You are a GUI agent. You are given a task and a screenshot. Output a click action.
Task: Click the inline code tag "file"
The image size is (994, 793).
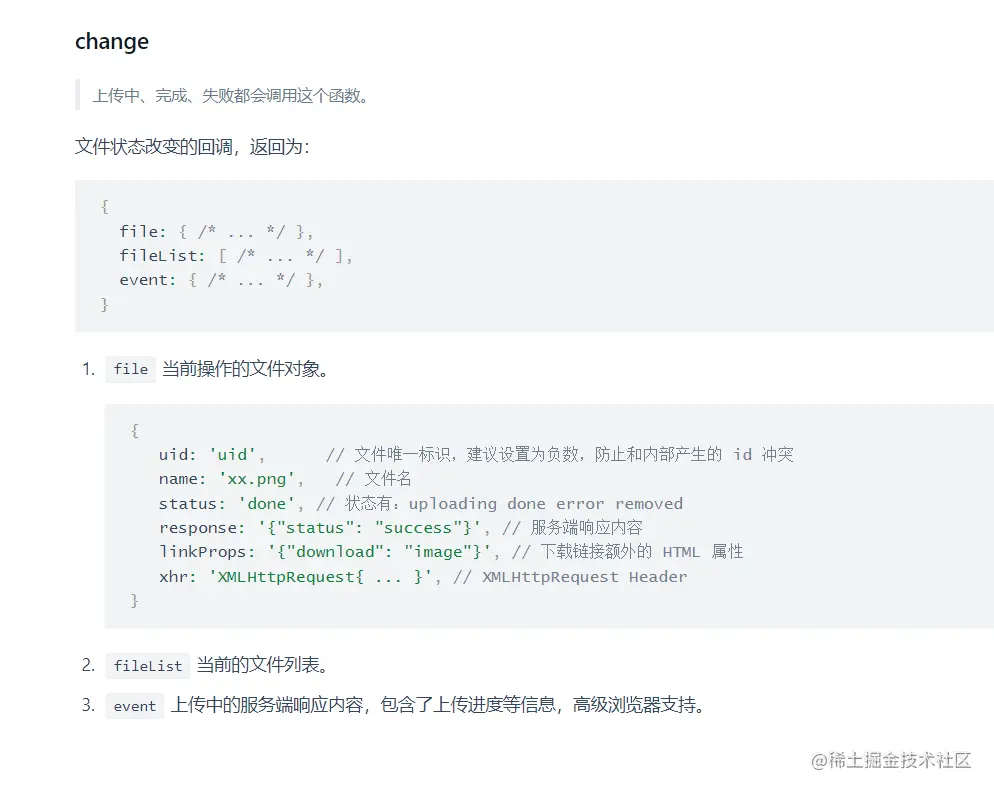pyautogui.click(x=131, y=369)
